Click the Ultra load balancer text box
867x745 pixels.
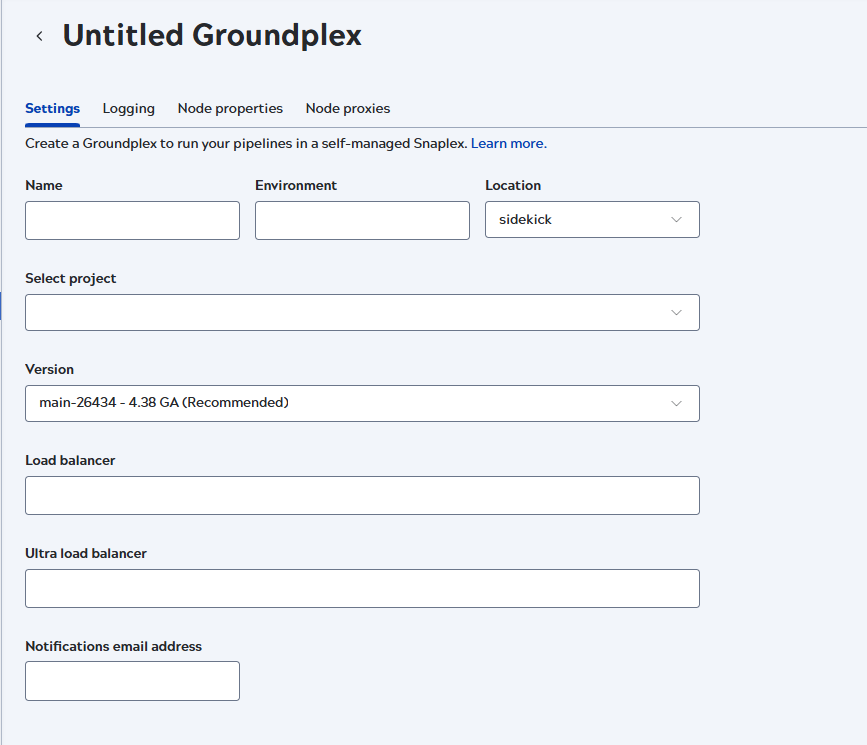(361, 589)
